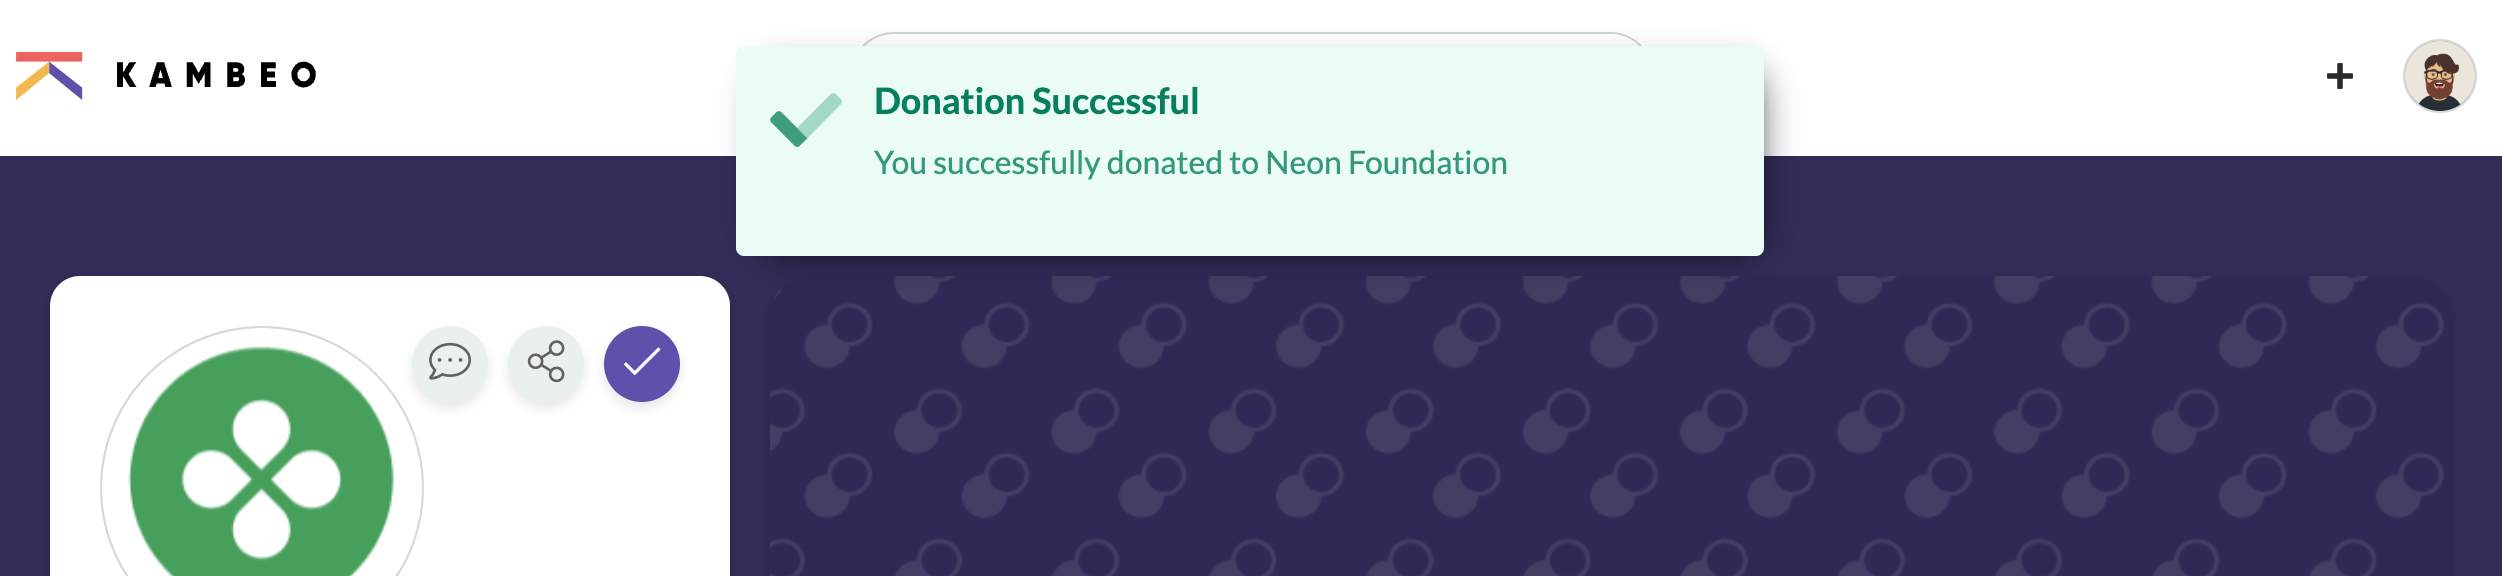Click the plus create icon in header
The width and height of the screenshot is (2502, 576).
2339,76
